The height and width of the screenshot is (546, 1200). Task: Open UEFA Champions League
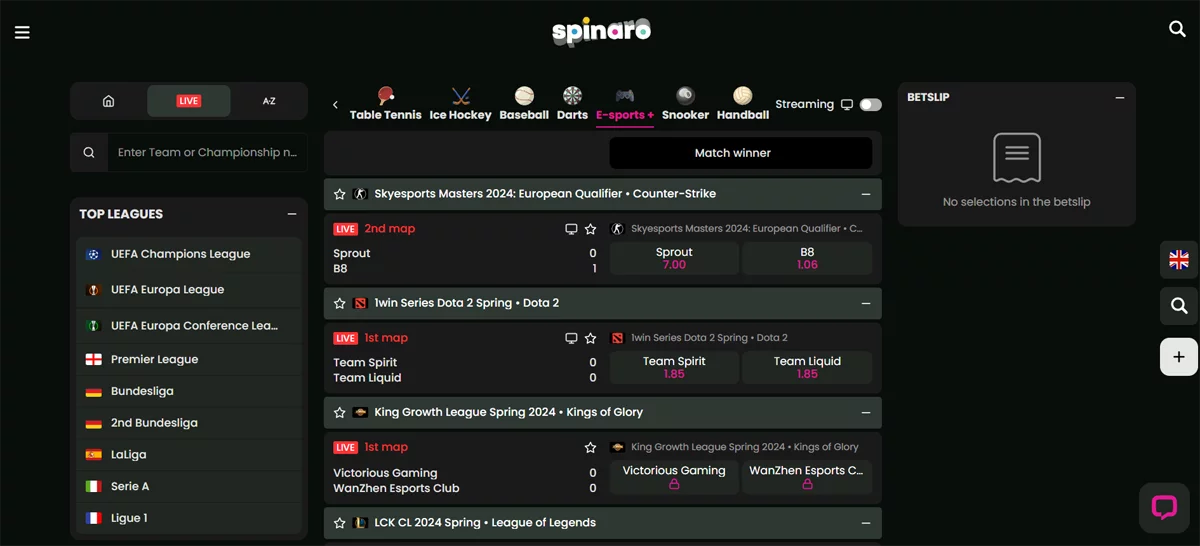[188, 254]
